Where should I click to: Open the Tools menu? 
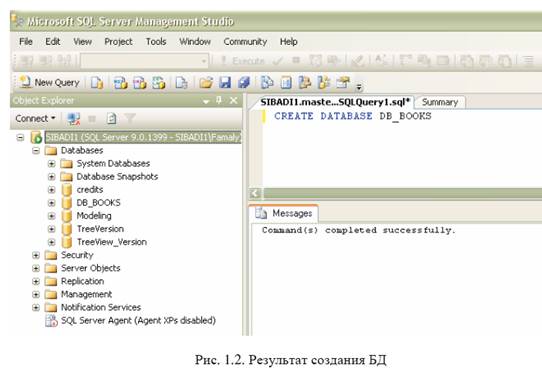click(156, 42)
